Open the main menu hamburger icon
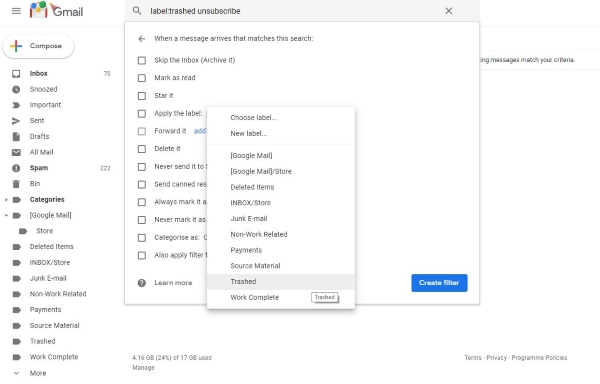 click(x=16, y=11)
